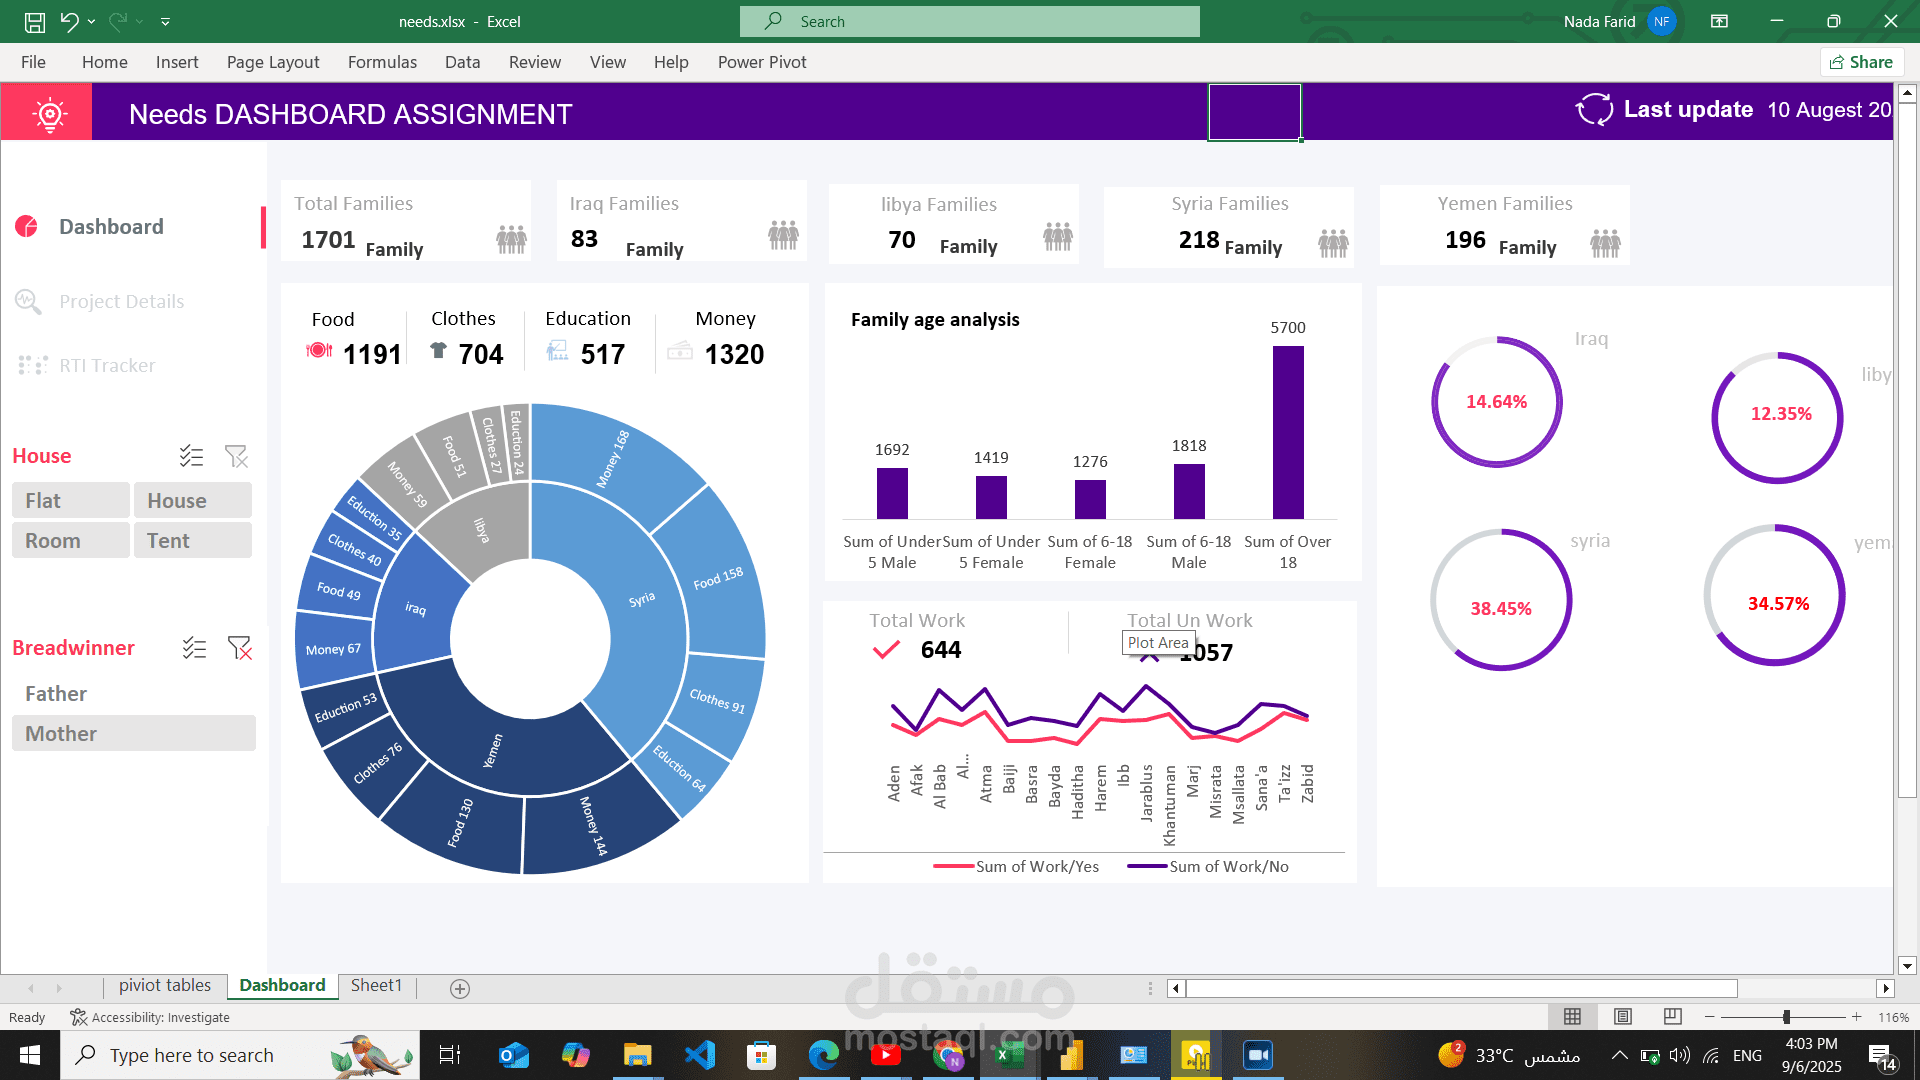The width and height of the screenshot is (1920, 1080).
Task: Select the Tent slicer button
Action: [192, 540]
